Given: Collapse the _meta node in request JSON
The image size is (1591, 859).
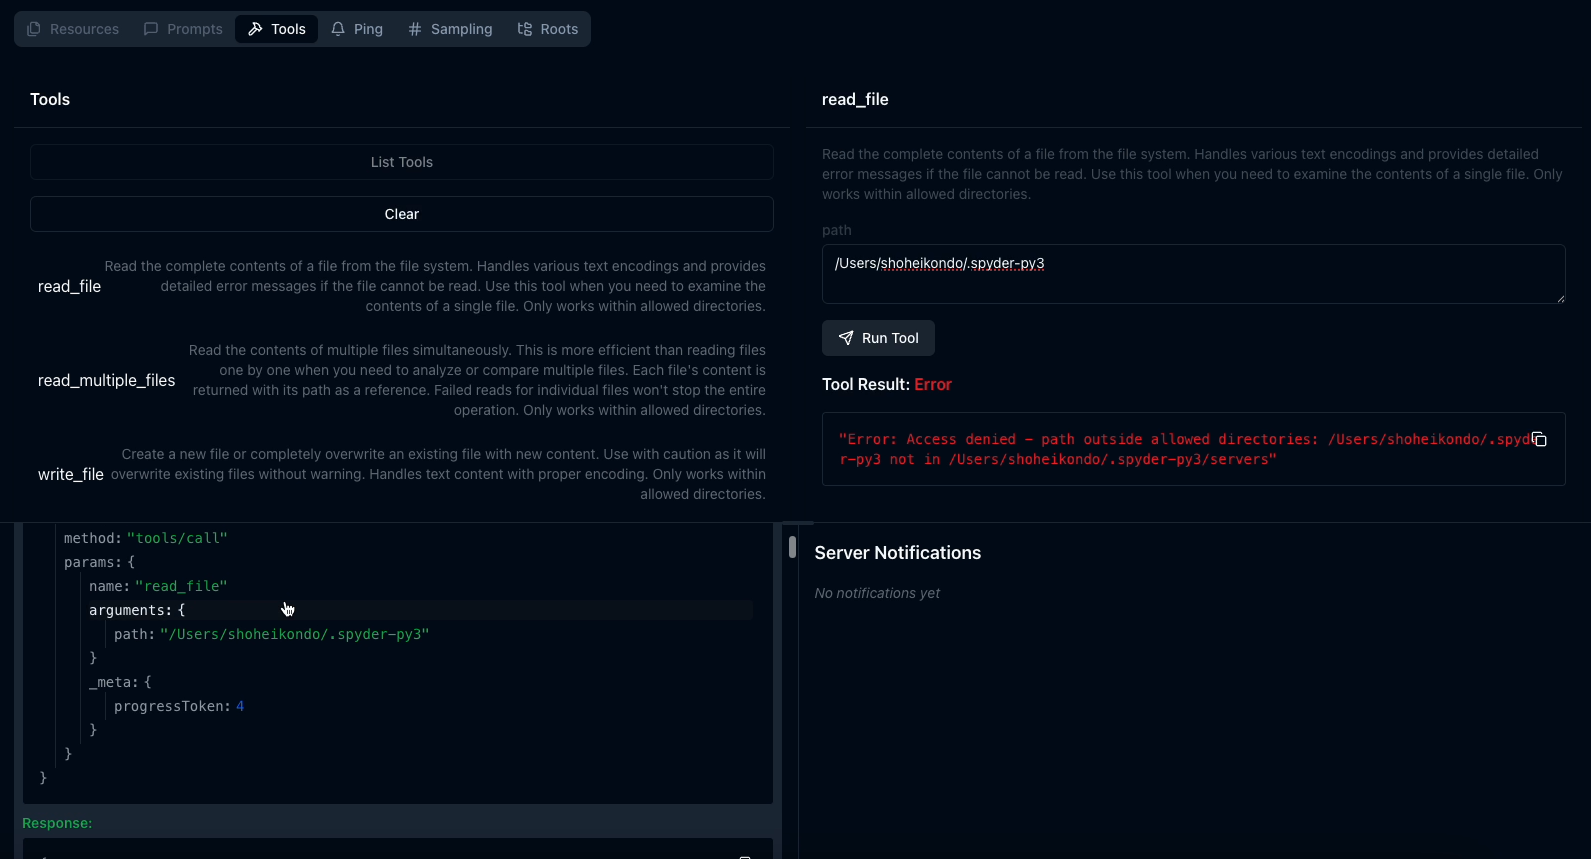Looking at the screenshot, I should (113, 682).
